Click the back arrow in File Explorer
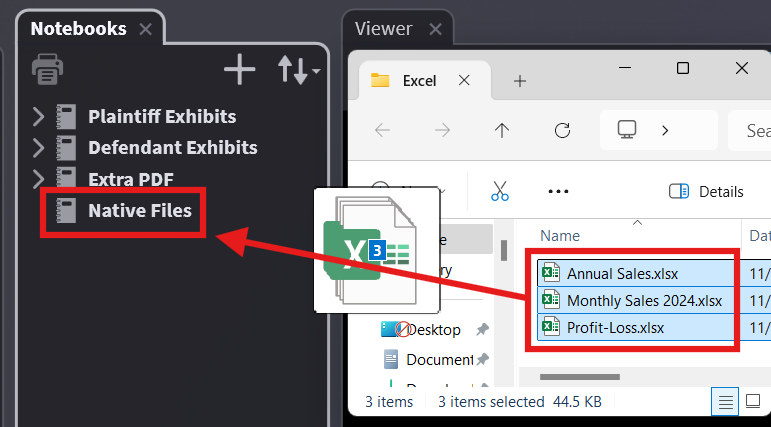Image resolution: width=771 pixels, height=427 pixels. [382, 130]
